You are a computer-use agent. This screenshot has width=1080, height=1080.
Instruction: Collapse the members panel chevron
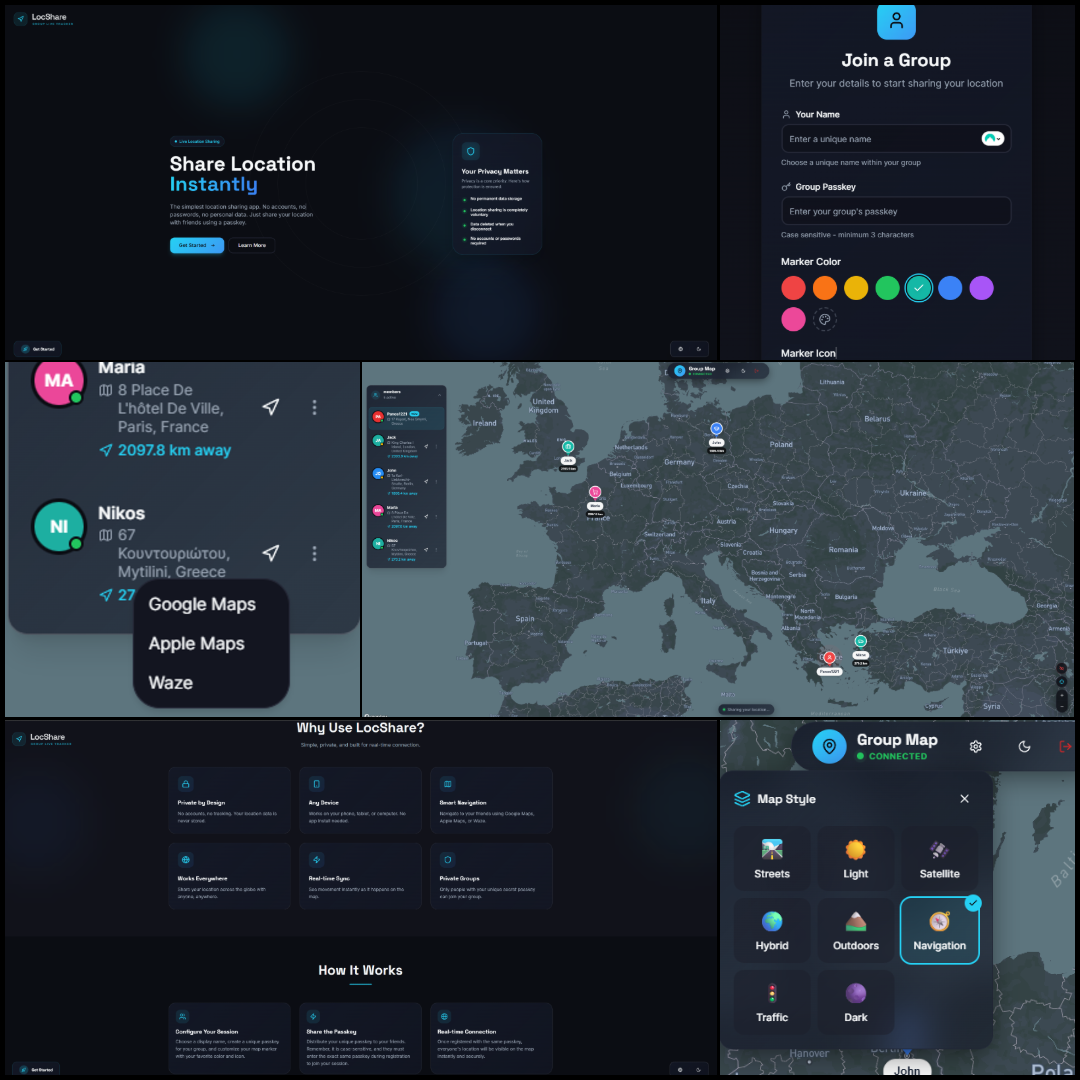440,395
